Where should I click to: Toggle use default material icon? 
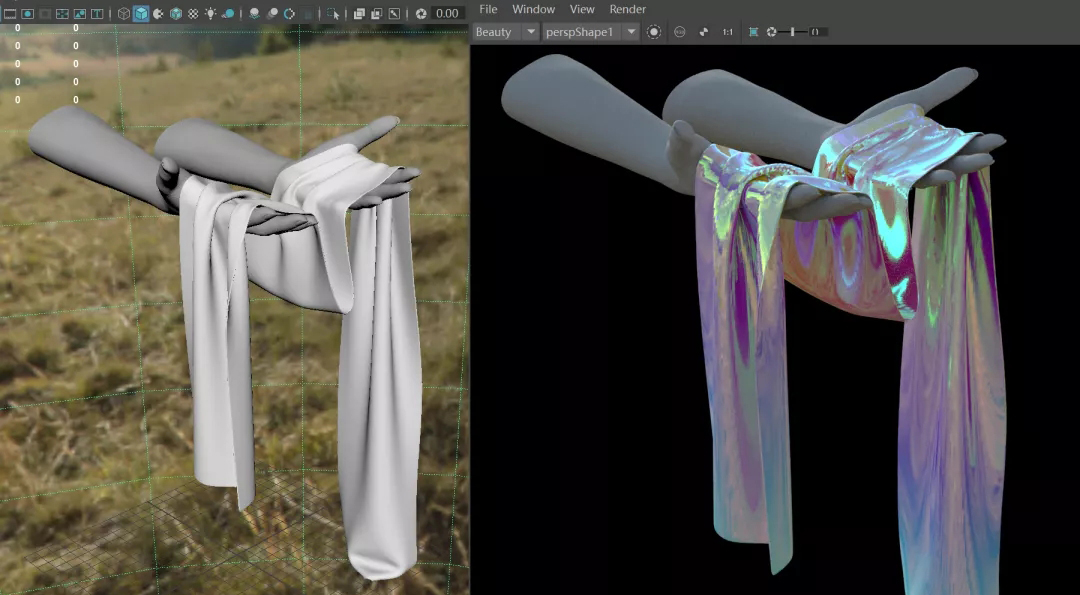click(x=158, y=13)
